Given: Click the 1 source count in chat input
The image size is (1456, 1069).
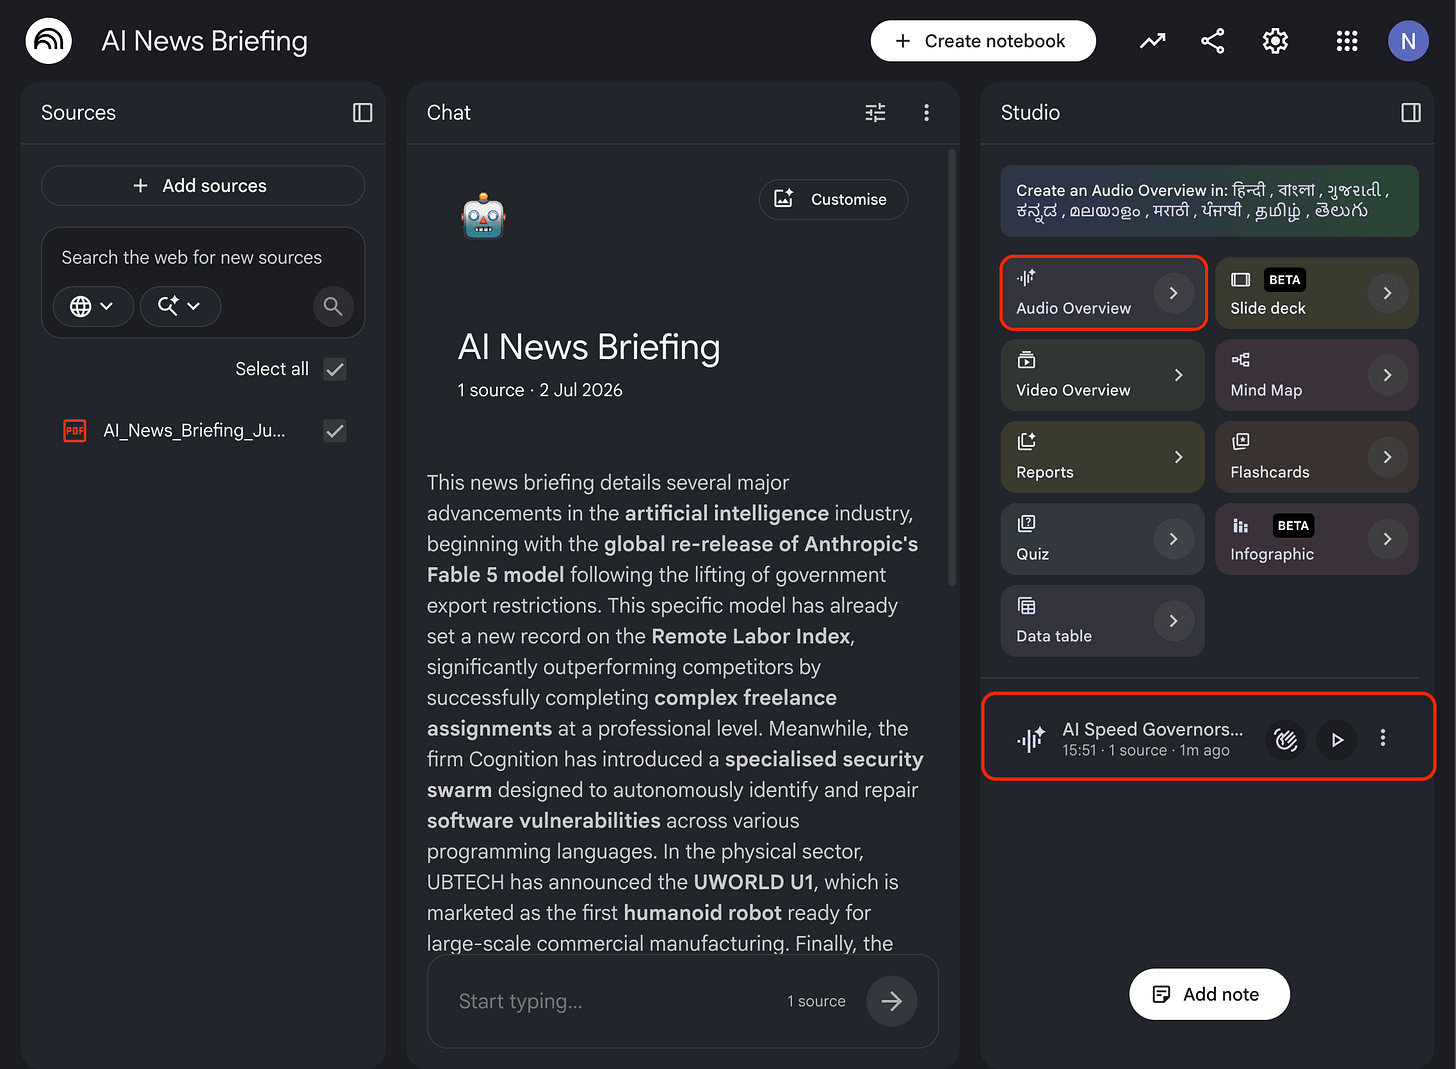Looking at the screenshot, I should tap(816, 1001).
